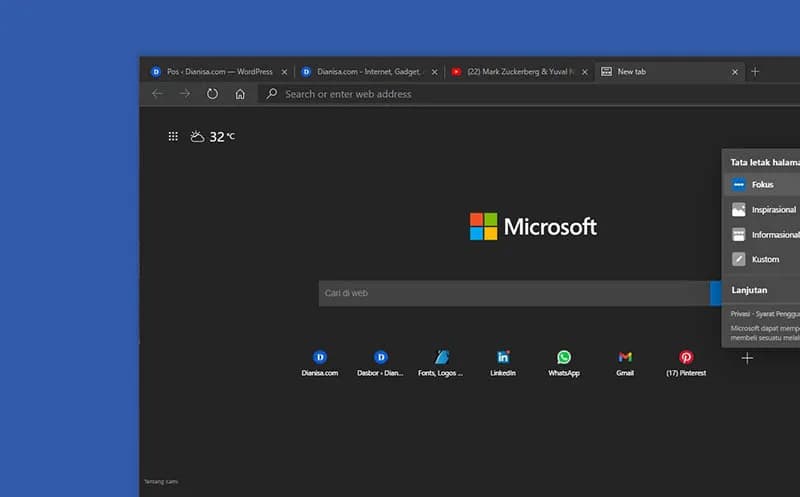
Task: Add a new quick link with plus
Action: (747, 358)
